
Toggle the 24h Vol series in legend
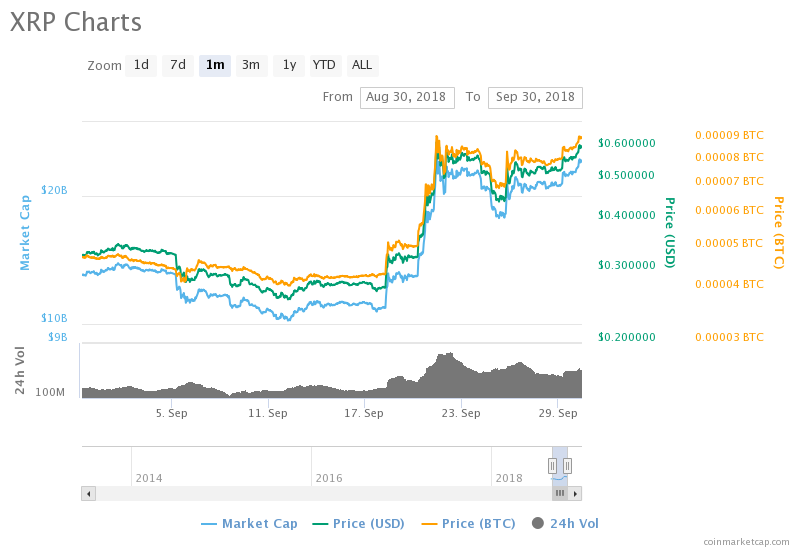(565, 523)
